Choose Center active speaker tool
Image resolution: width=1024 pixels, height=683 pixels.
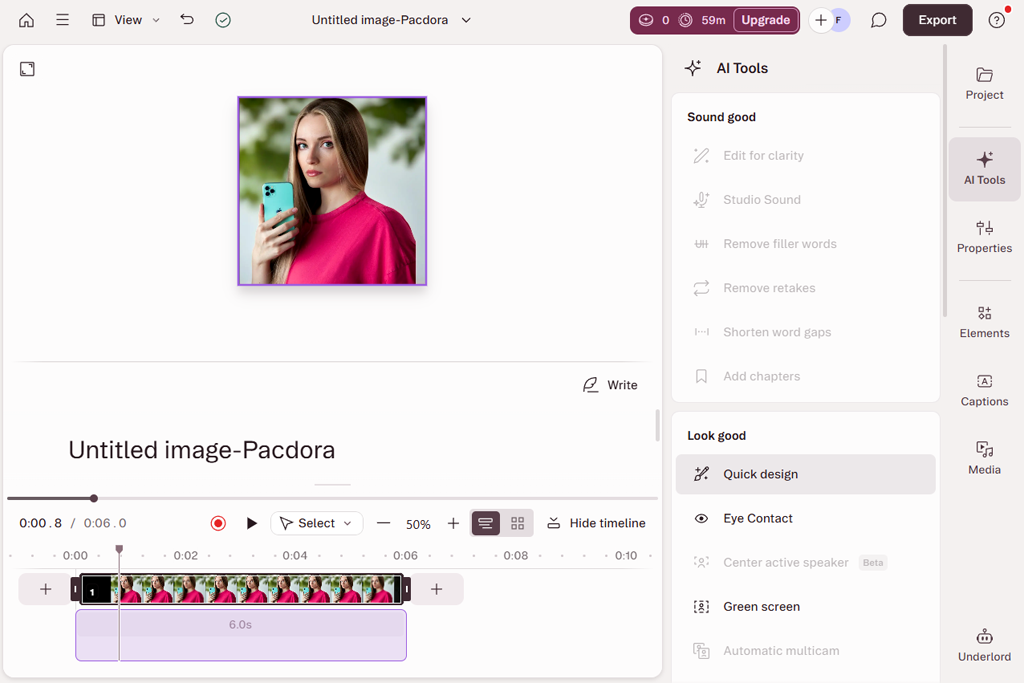tap(805, 562)
